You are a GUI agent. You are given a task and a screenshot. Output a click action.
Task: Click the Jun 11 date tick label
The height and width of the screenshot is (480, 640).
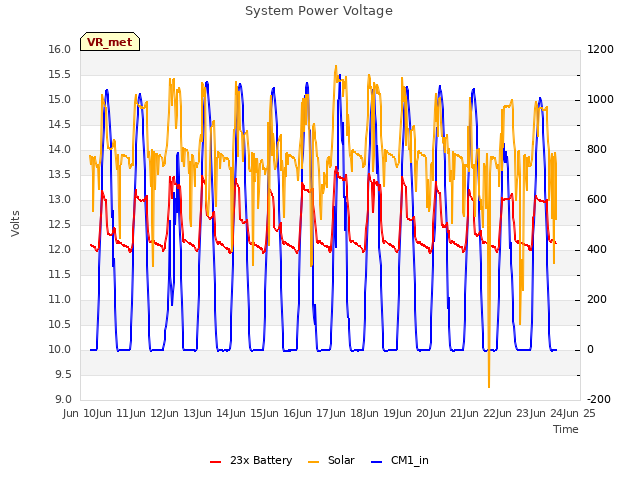(114, 413)
